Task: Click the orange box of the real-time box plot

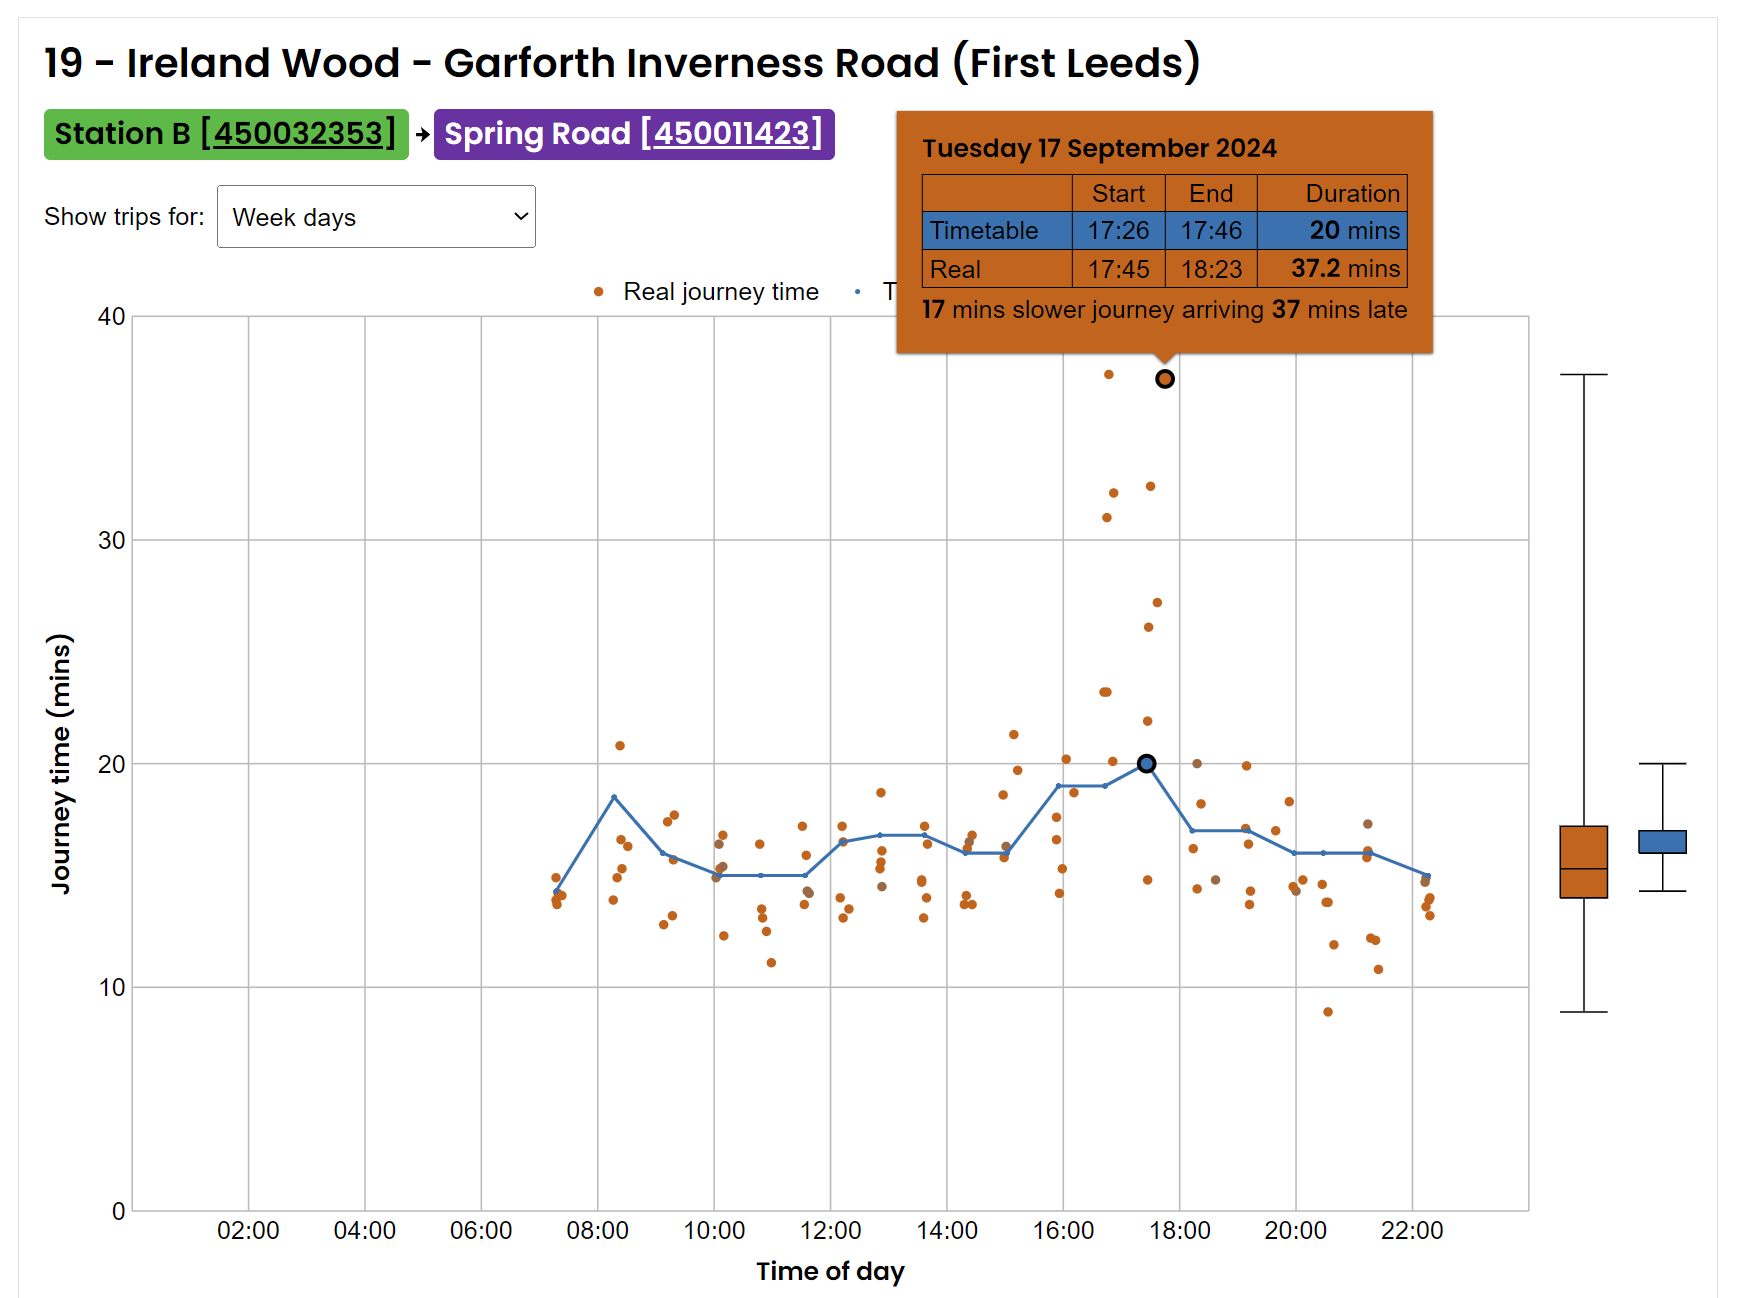Action: 1583,861
